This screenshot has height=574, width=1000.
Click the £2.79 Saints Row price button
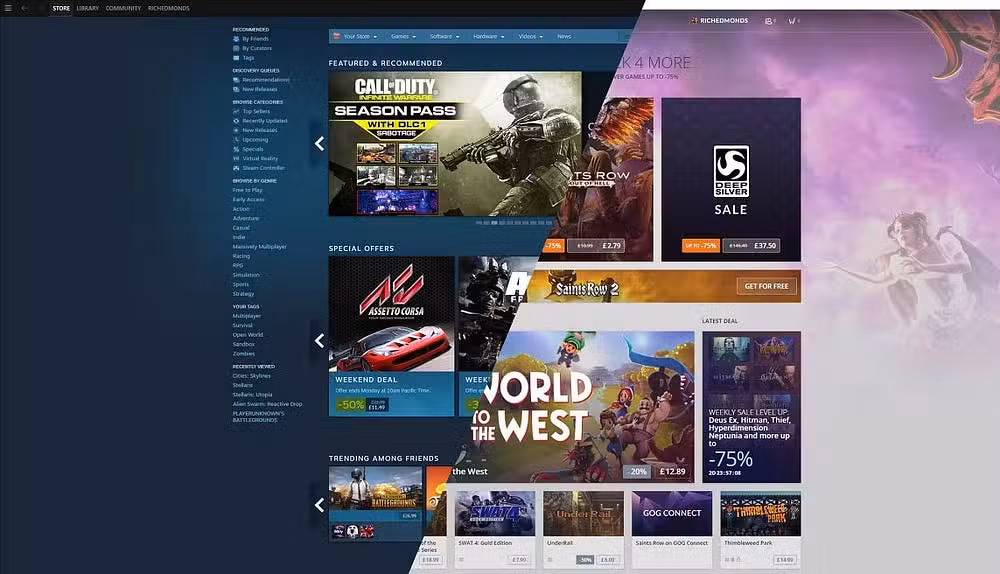pos(596,246)
